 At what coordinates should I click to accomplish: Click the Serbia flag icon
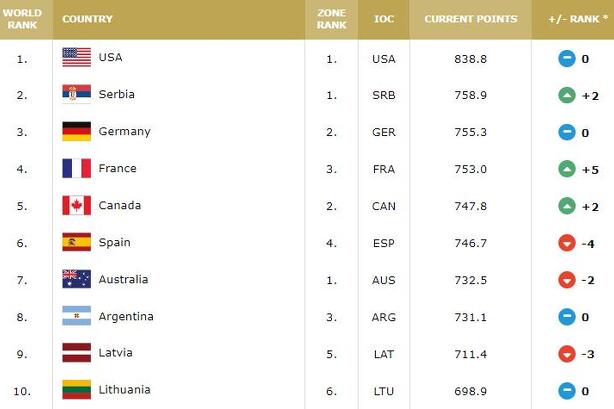tap(76, 95)
